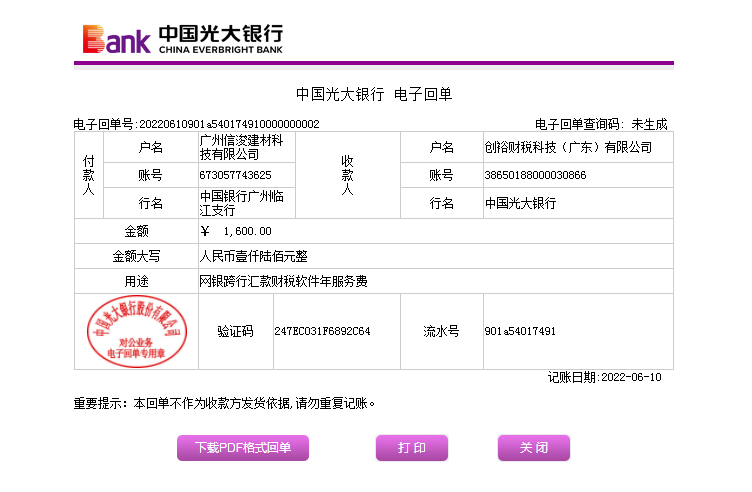Click the 重要提示 notice text
The height and width of the screenshot is (492, 752).
tap(224, 403)
